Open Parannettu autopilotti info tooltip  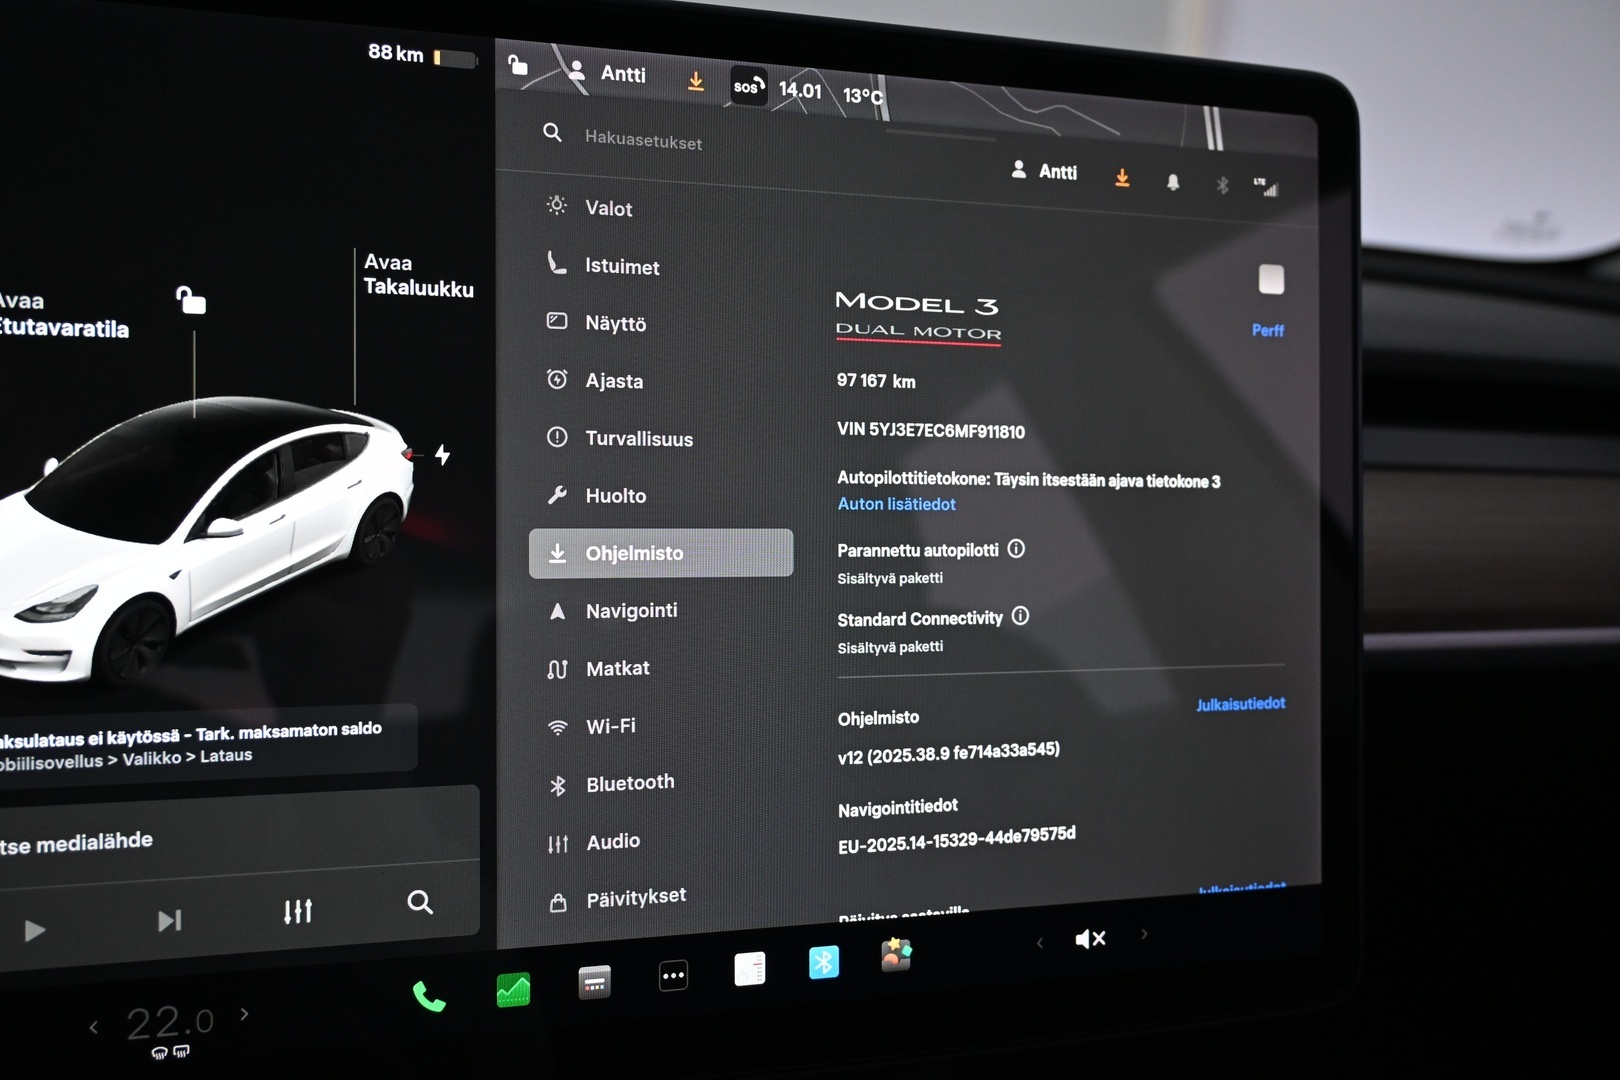(1016, 549)
